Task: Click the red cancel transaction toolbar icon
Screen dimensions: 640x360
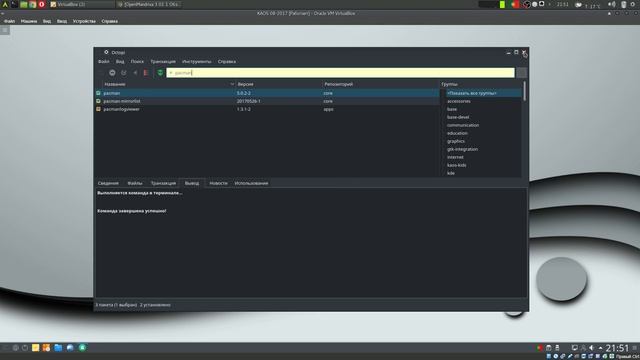Action: [x=146, y=73]
